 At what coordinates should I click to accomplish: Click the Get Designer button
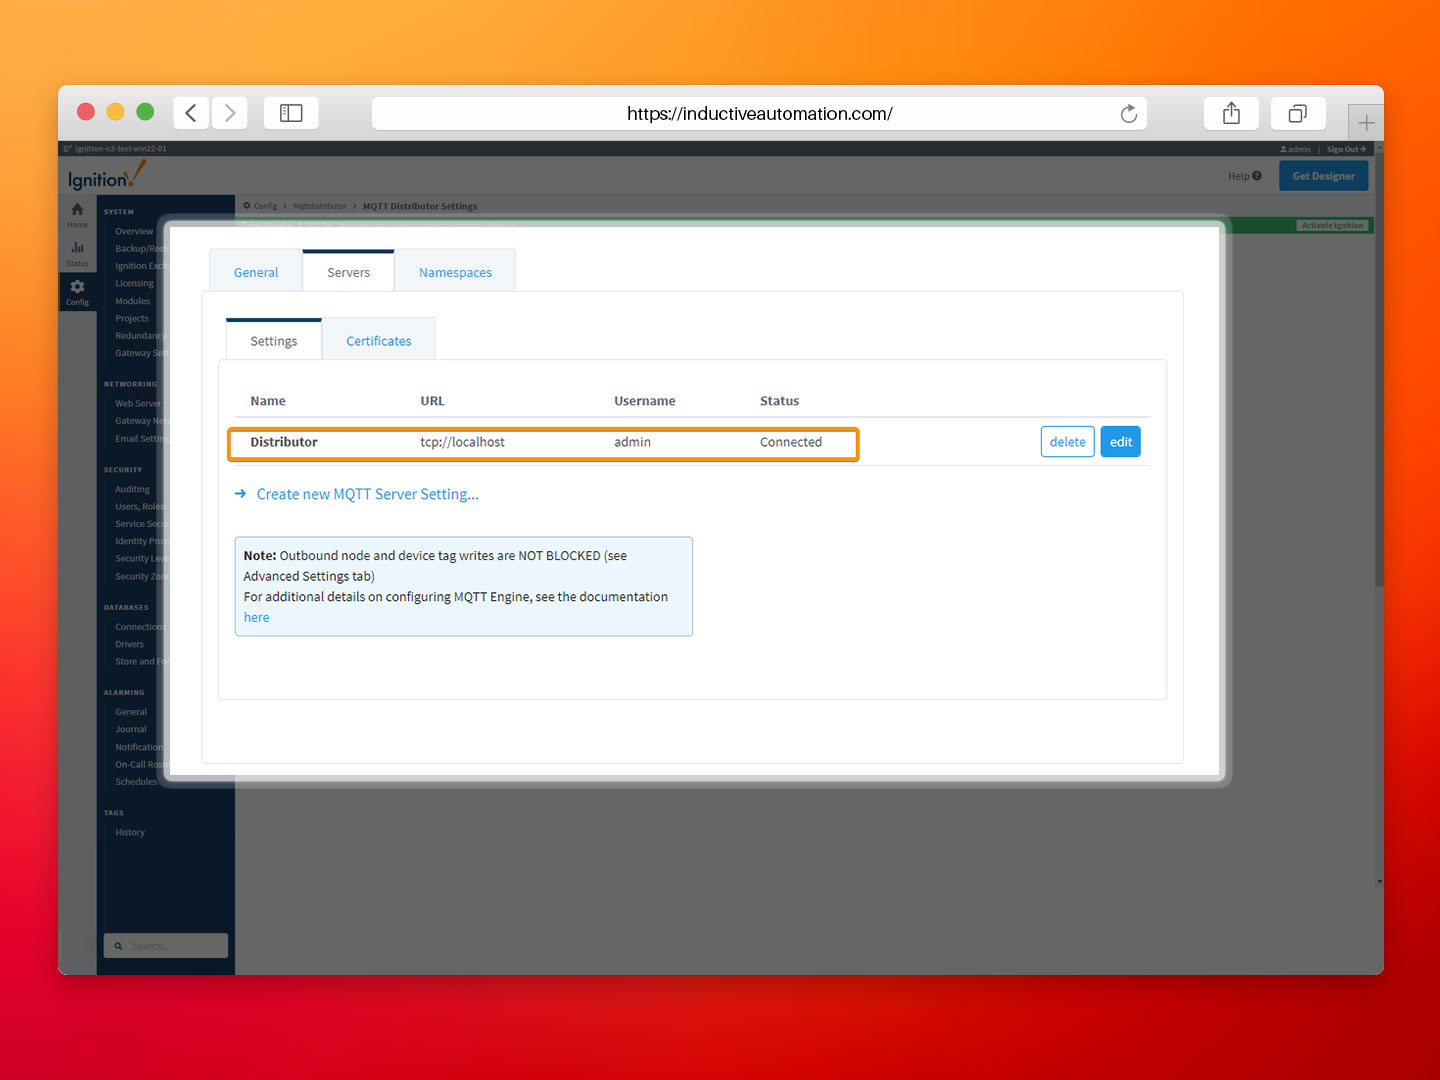[1323, 175]
